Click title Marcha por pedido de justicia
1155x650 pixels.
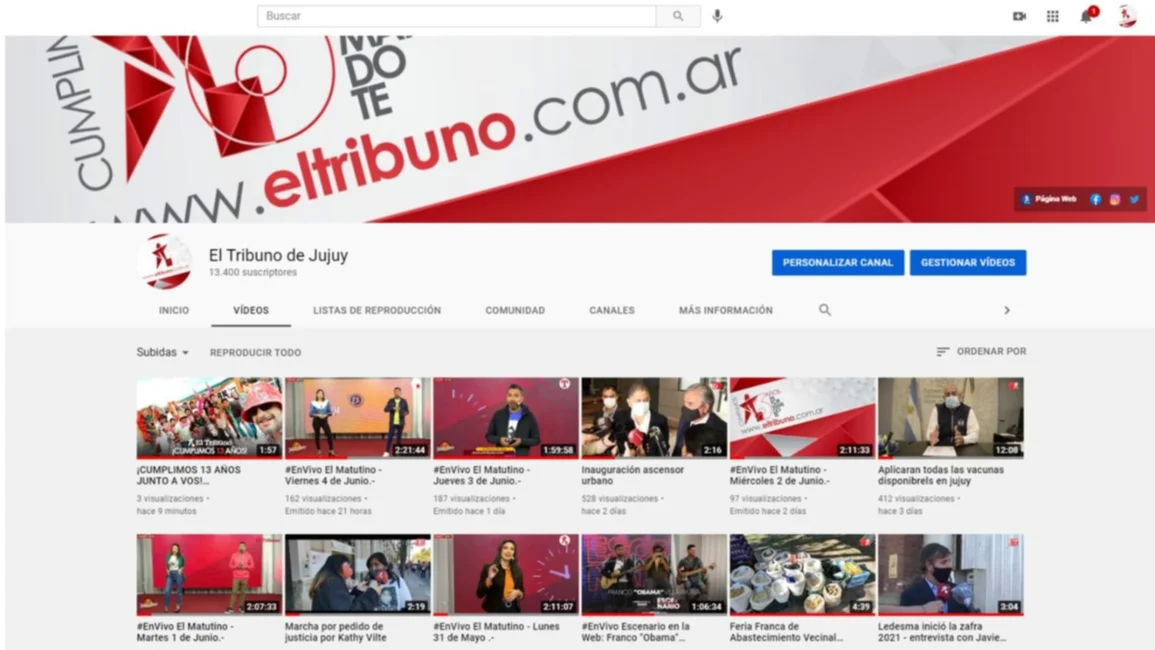click(x=336, y=632)
